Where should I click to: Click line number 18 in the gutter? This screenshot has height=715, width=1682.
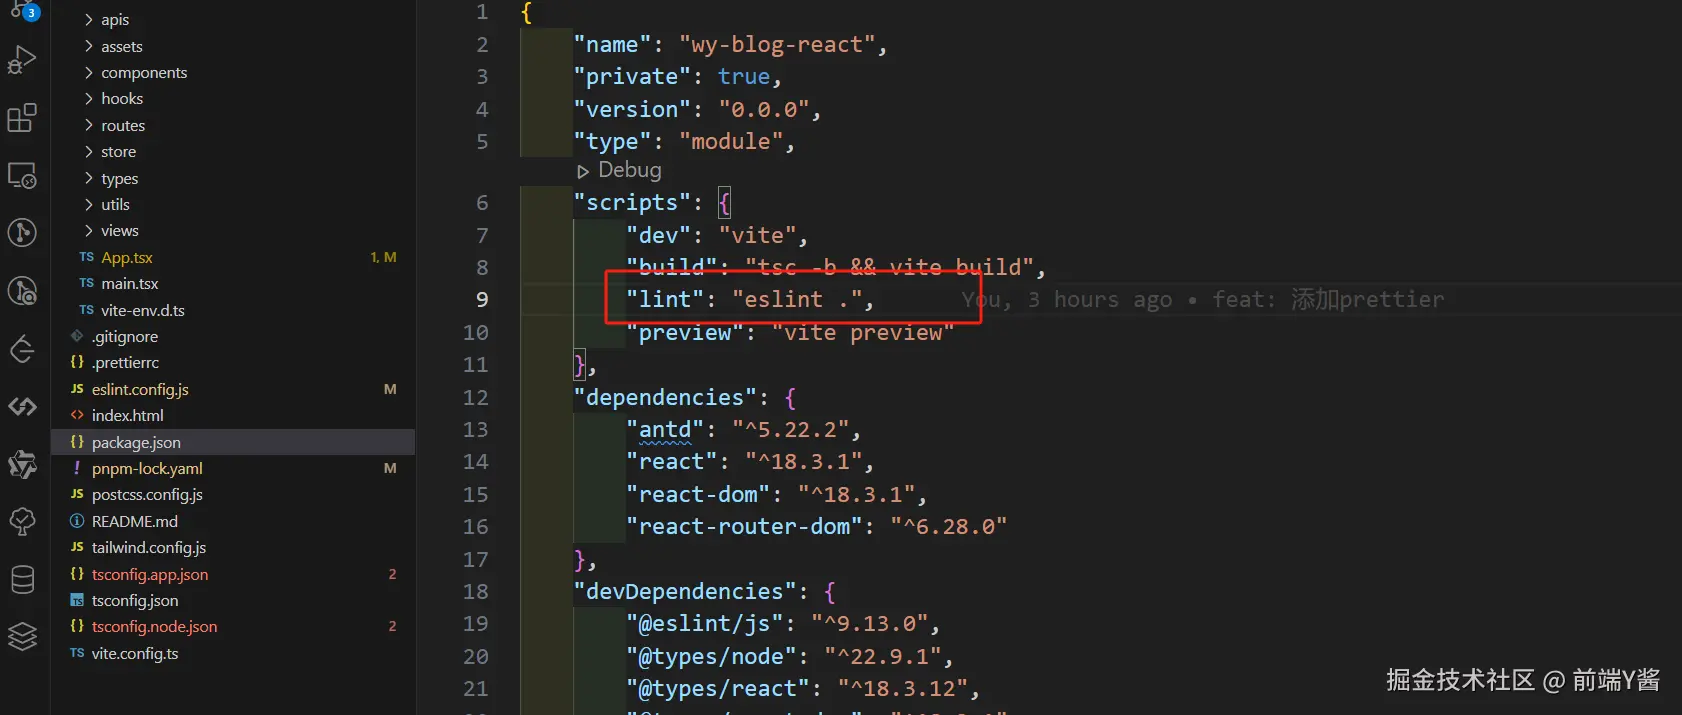[x=476, y=591]
